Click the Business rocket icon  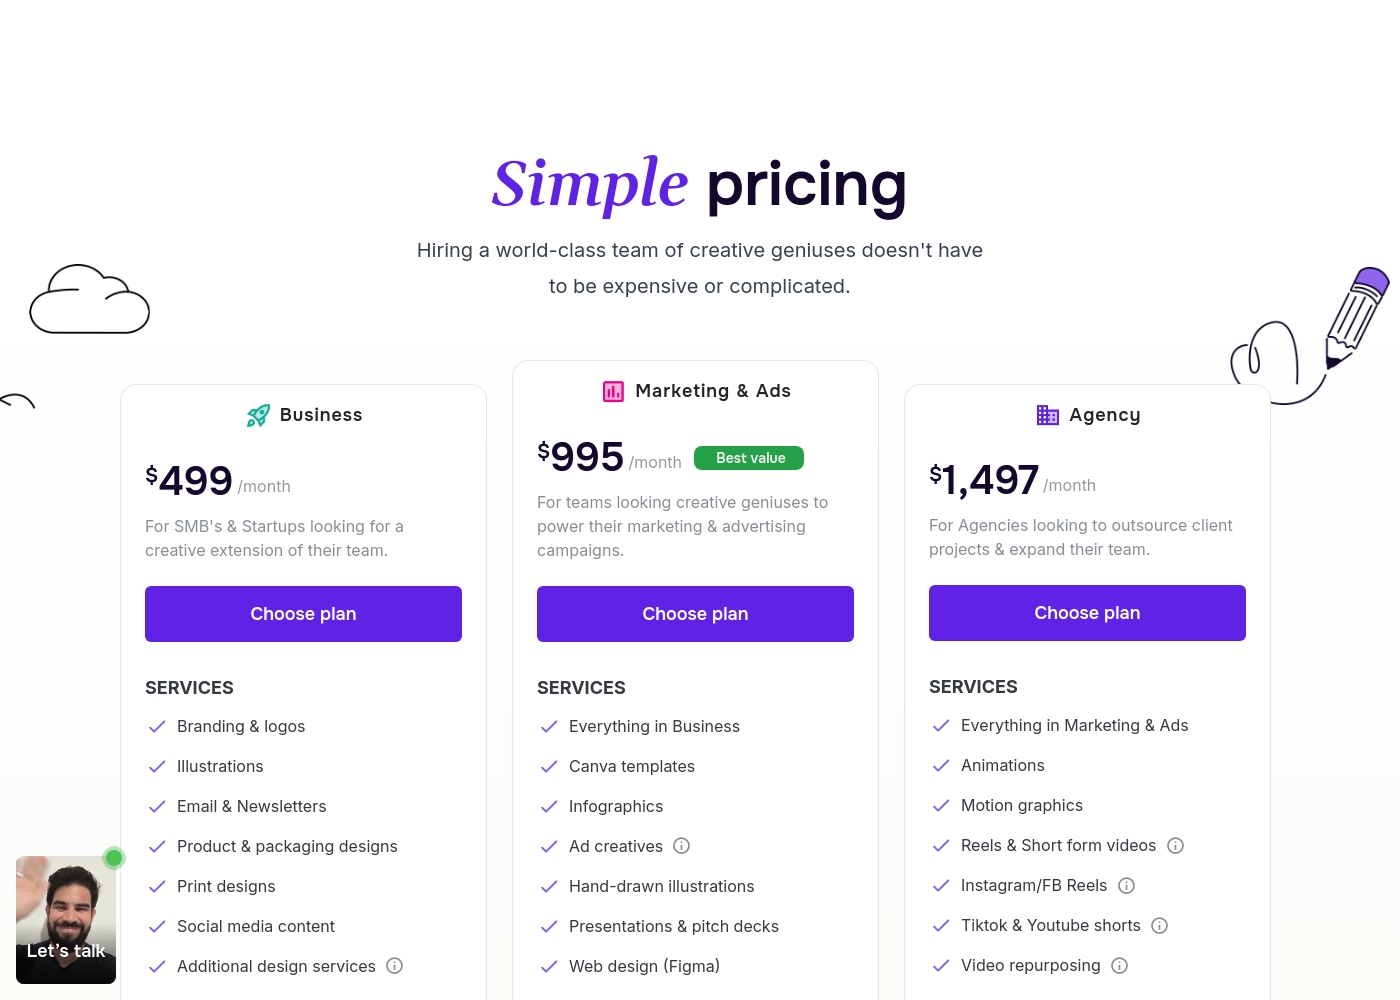click(x=258, y=415)
